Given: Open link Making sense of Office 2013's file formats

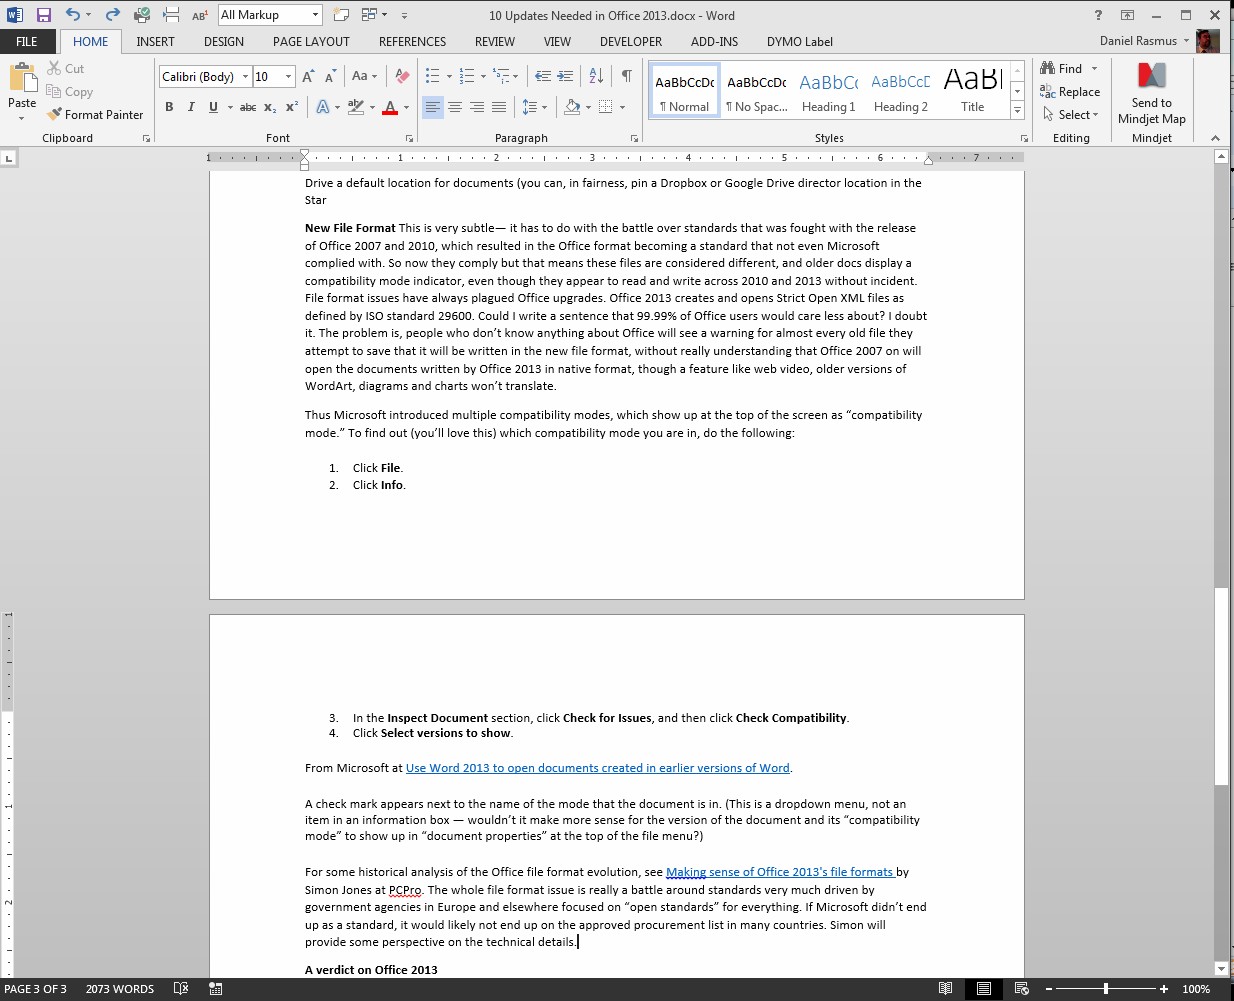Looking at the screenshot, I should coord(780,872).
